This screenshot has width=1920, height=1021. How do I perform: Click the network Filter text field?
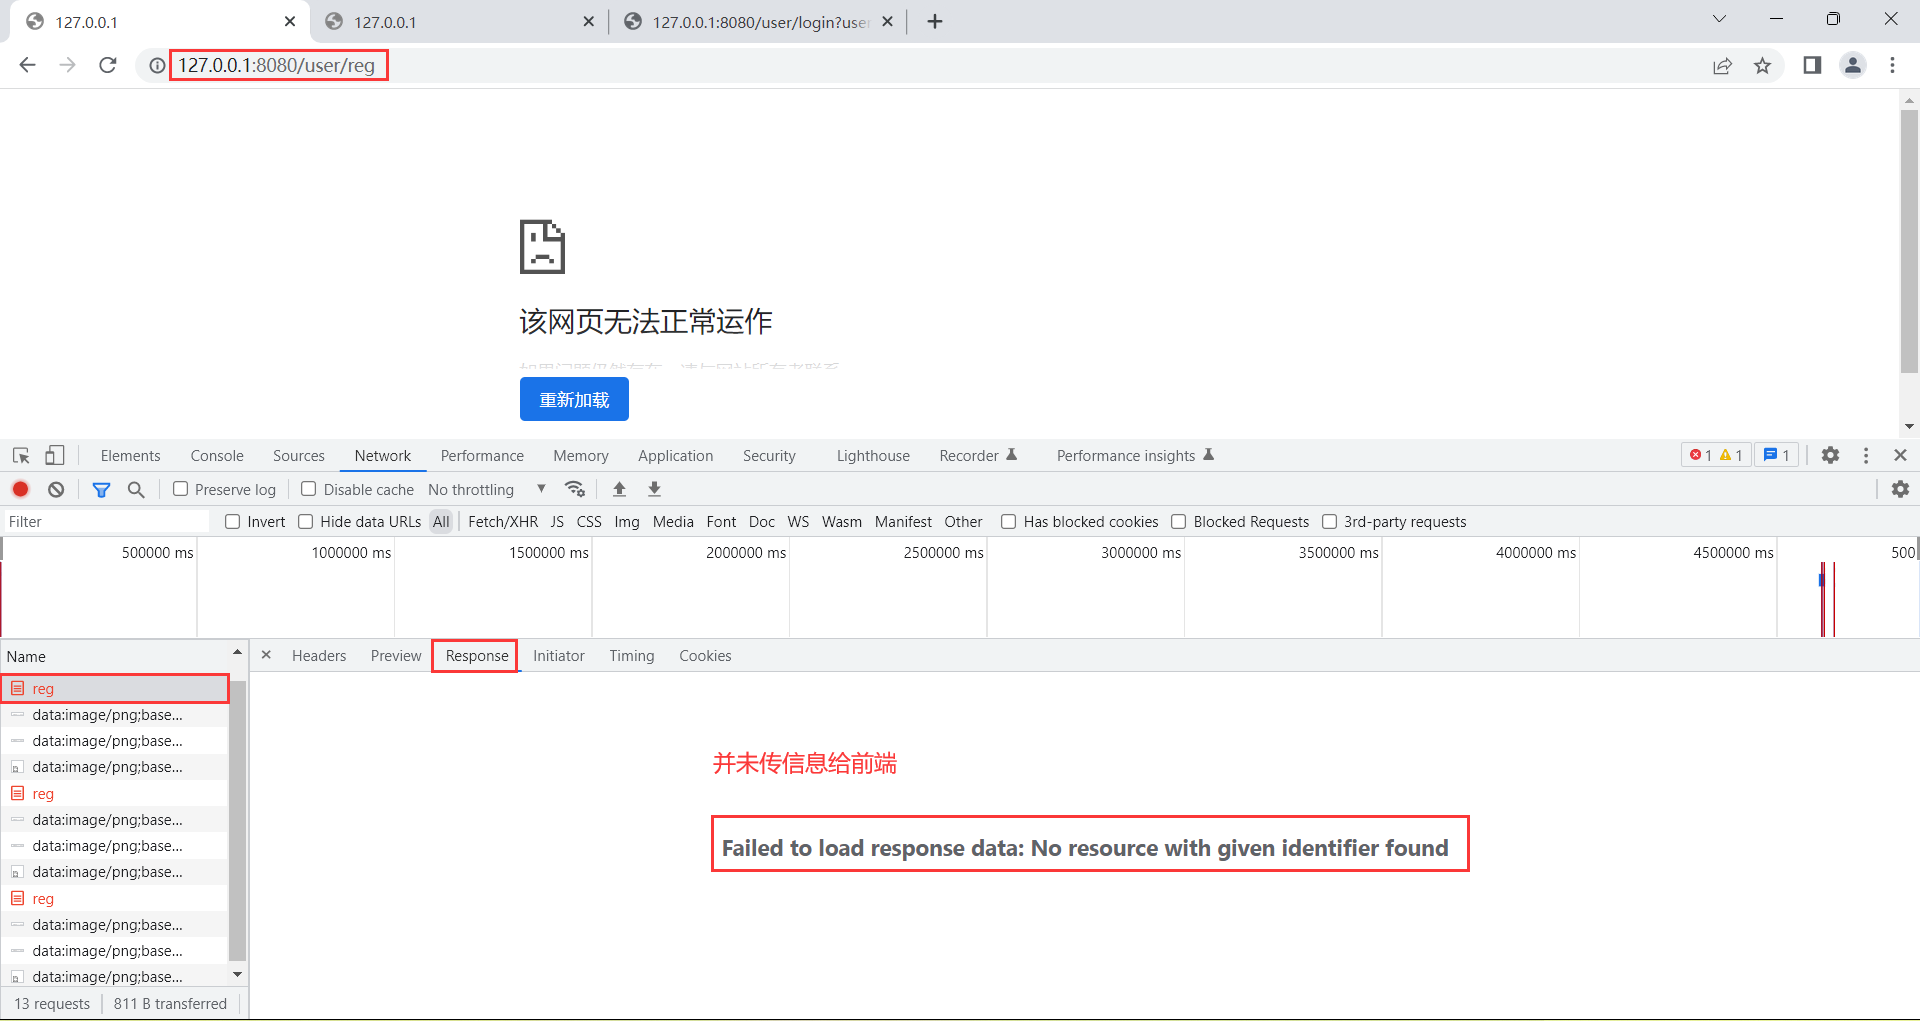pyautogui.click(x=106, y=522)
